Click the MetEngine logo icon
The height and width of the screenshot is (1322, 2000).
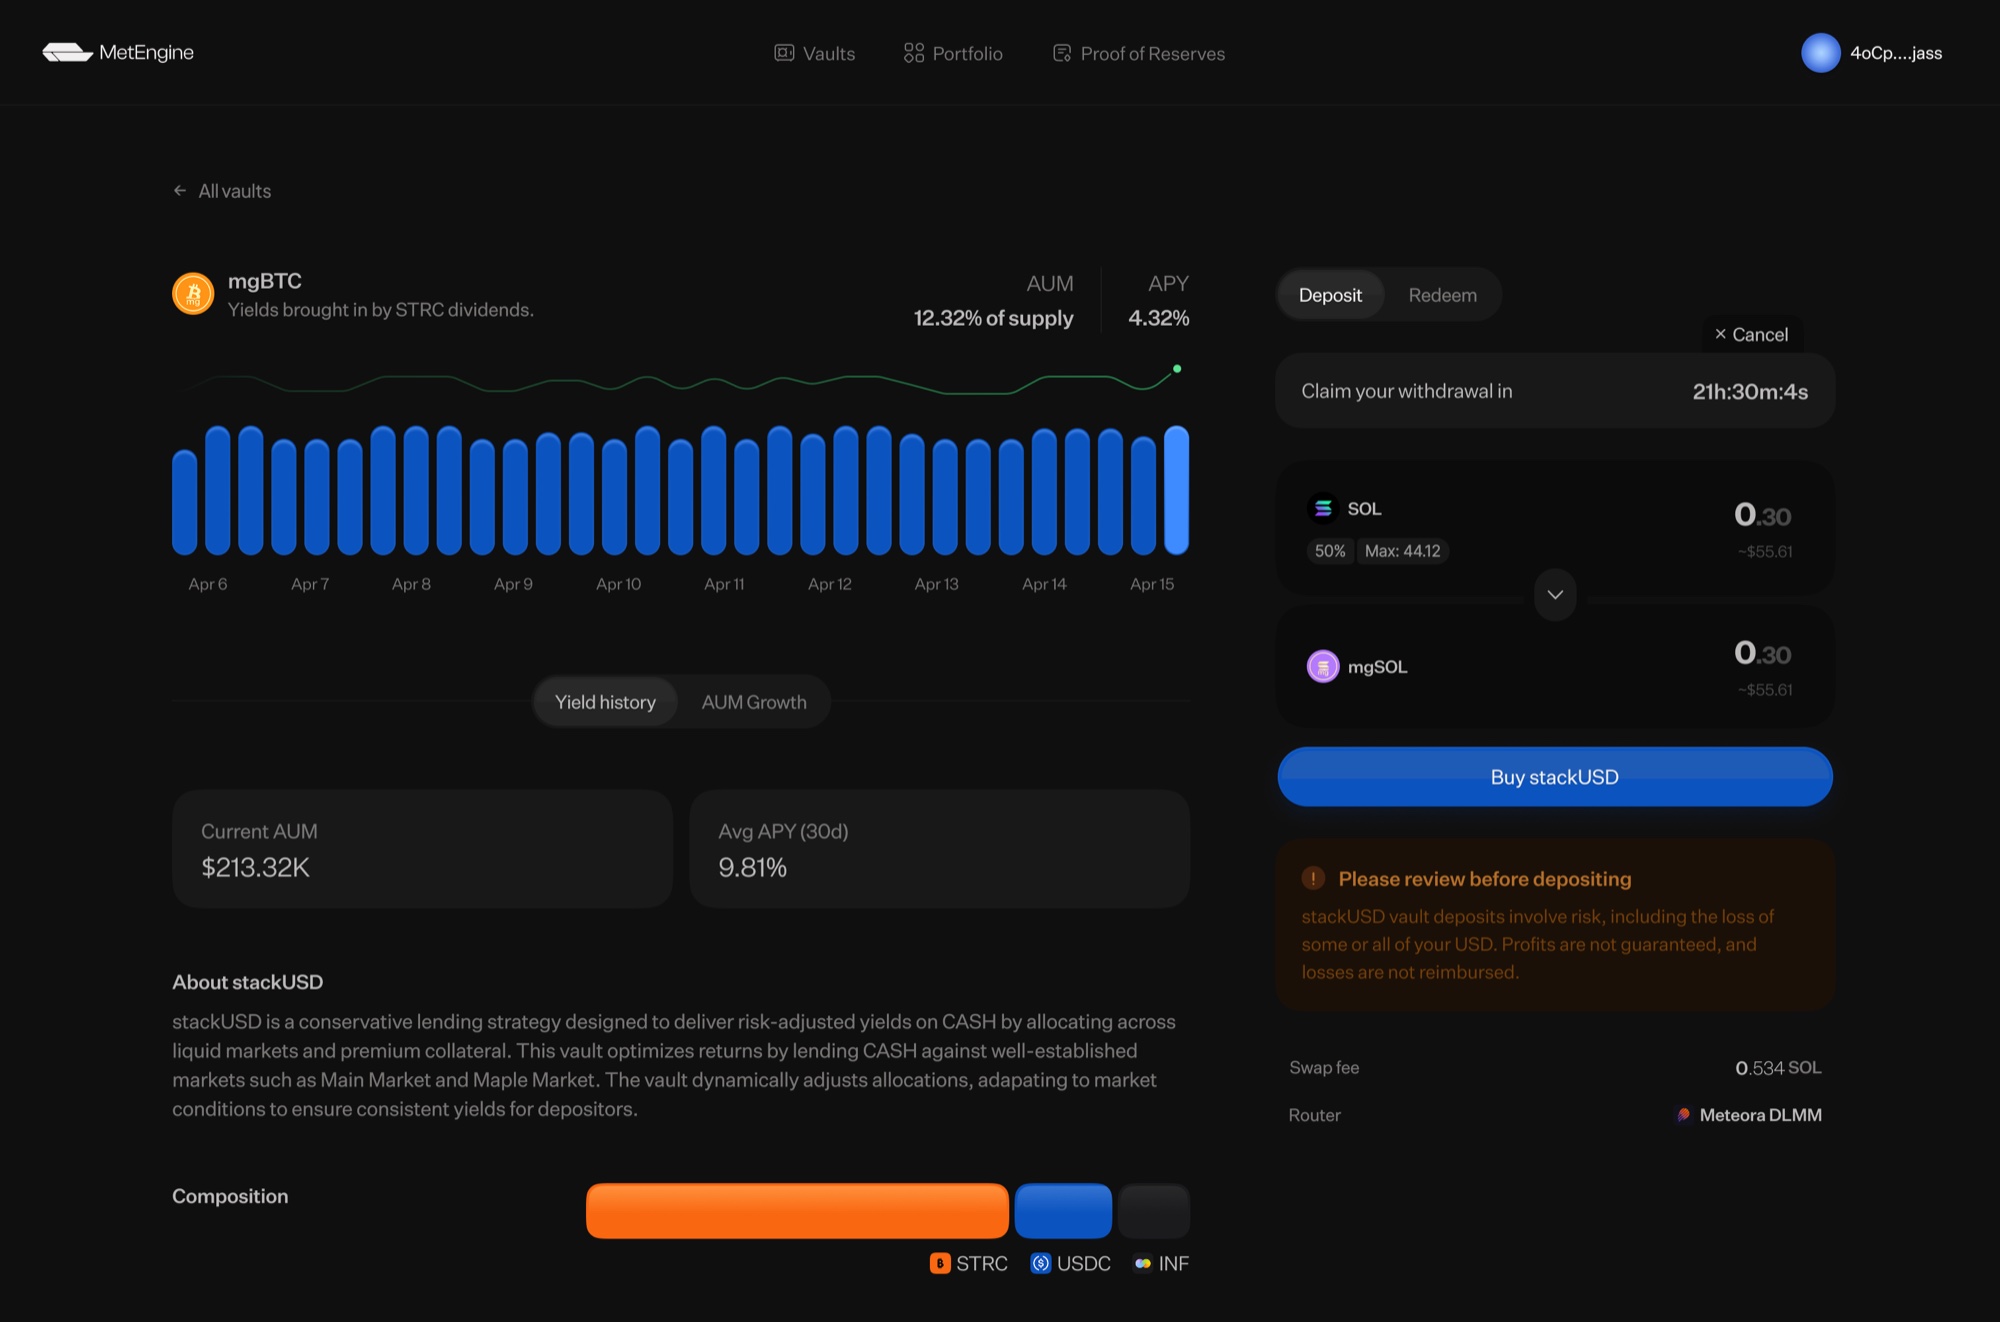(x=67, y=52)
